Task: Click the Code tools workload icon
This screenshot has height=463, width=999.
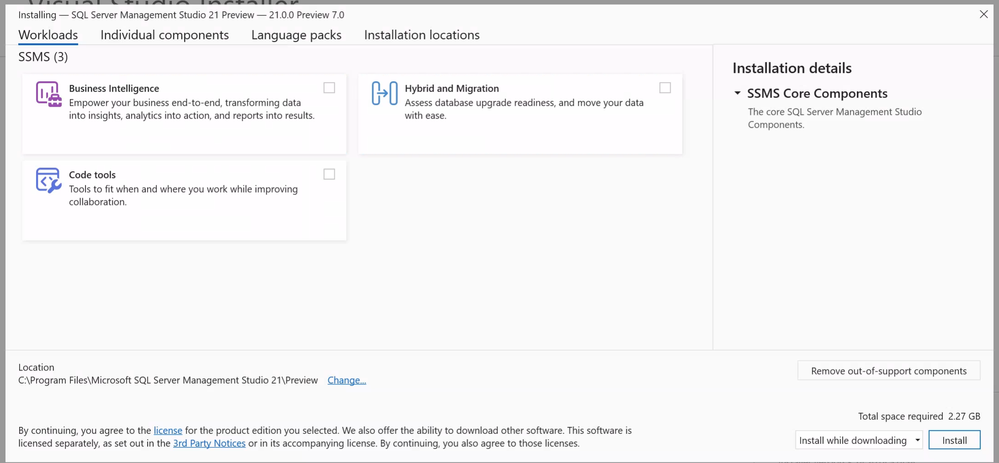Action: (x=48, y=180)
